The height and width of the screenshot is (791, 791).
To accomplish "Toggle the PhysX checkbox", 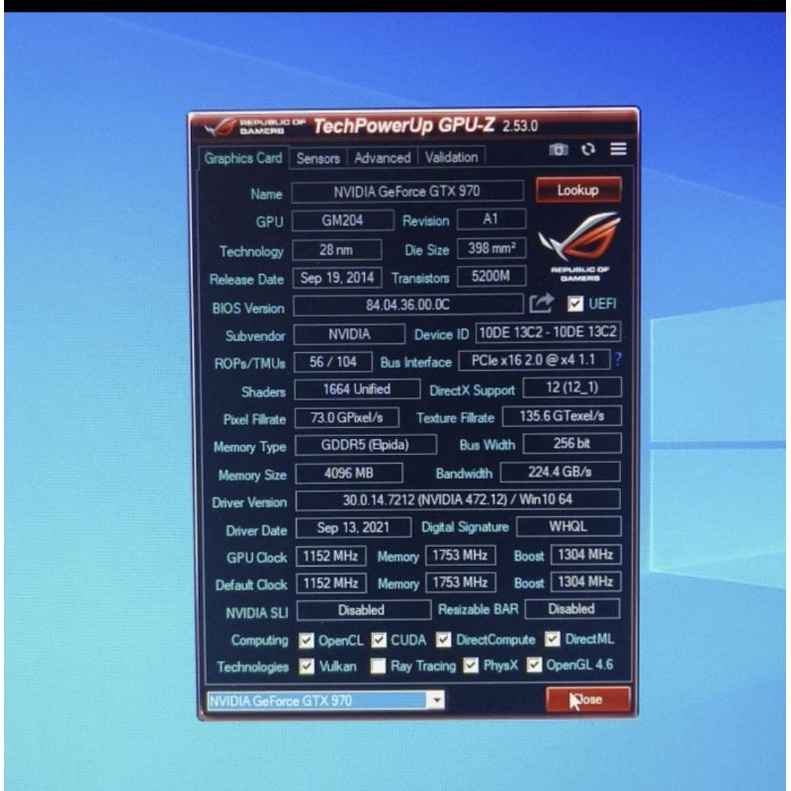I will (x=471, y=665).
